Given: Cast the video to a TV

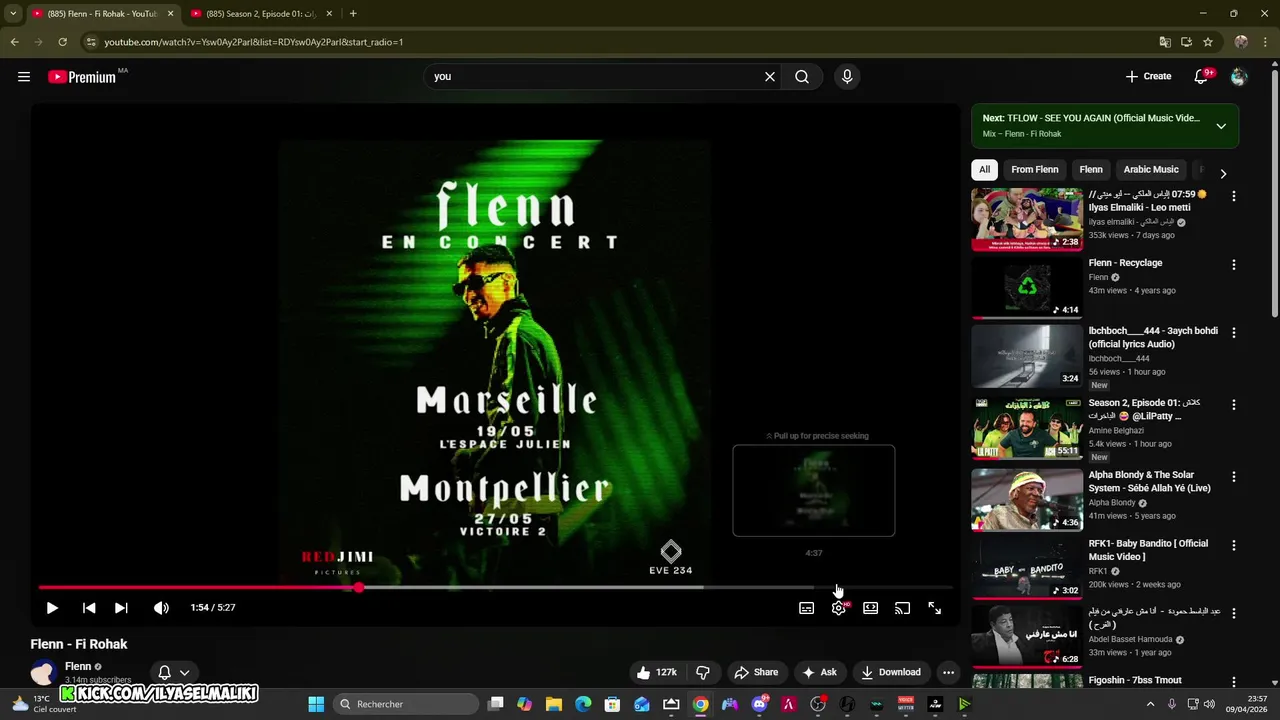Looking at the screenshot, I should click(x=903, y=608).
